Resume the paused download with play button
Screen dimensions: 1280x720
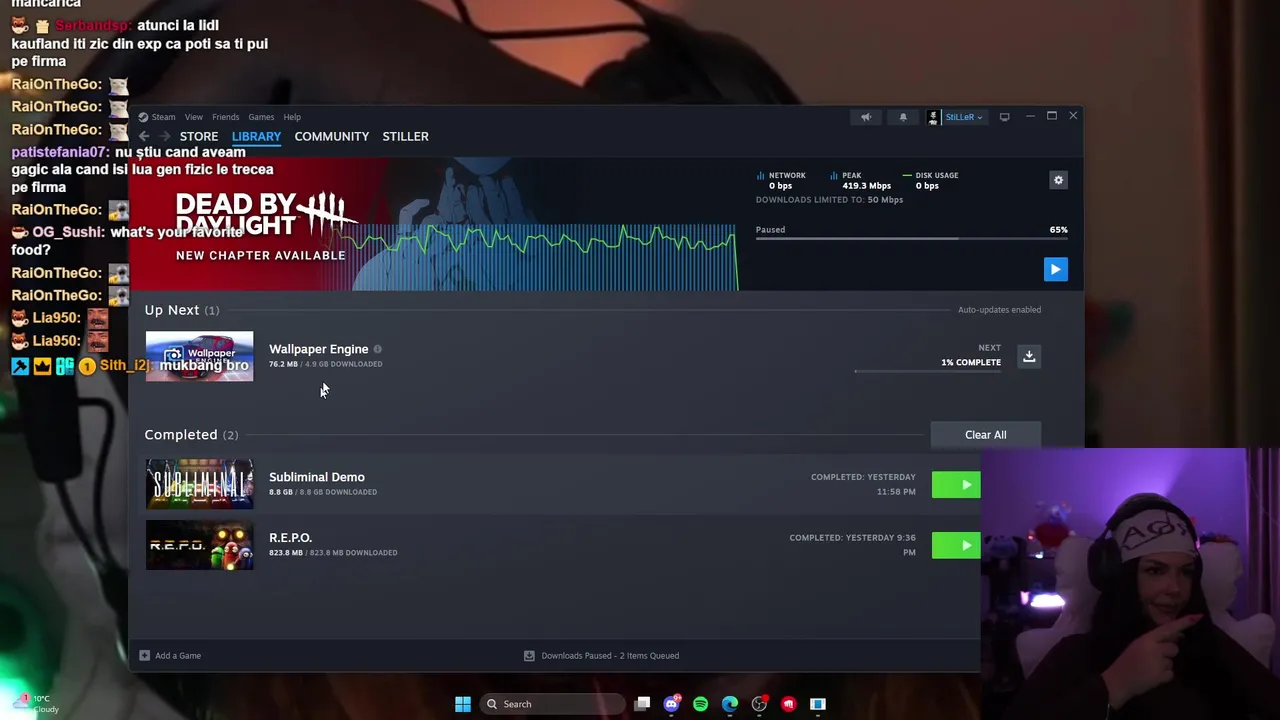tap(1055, 269)
